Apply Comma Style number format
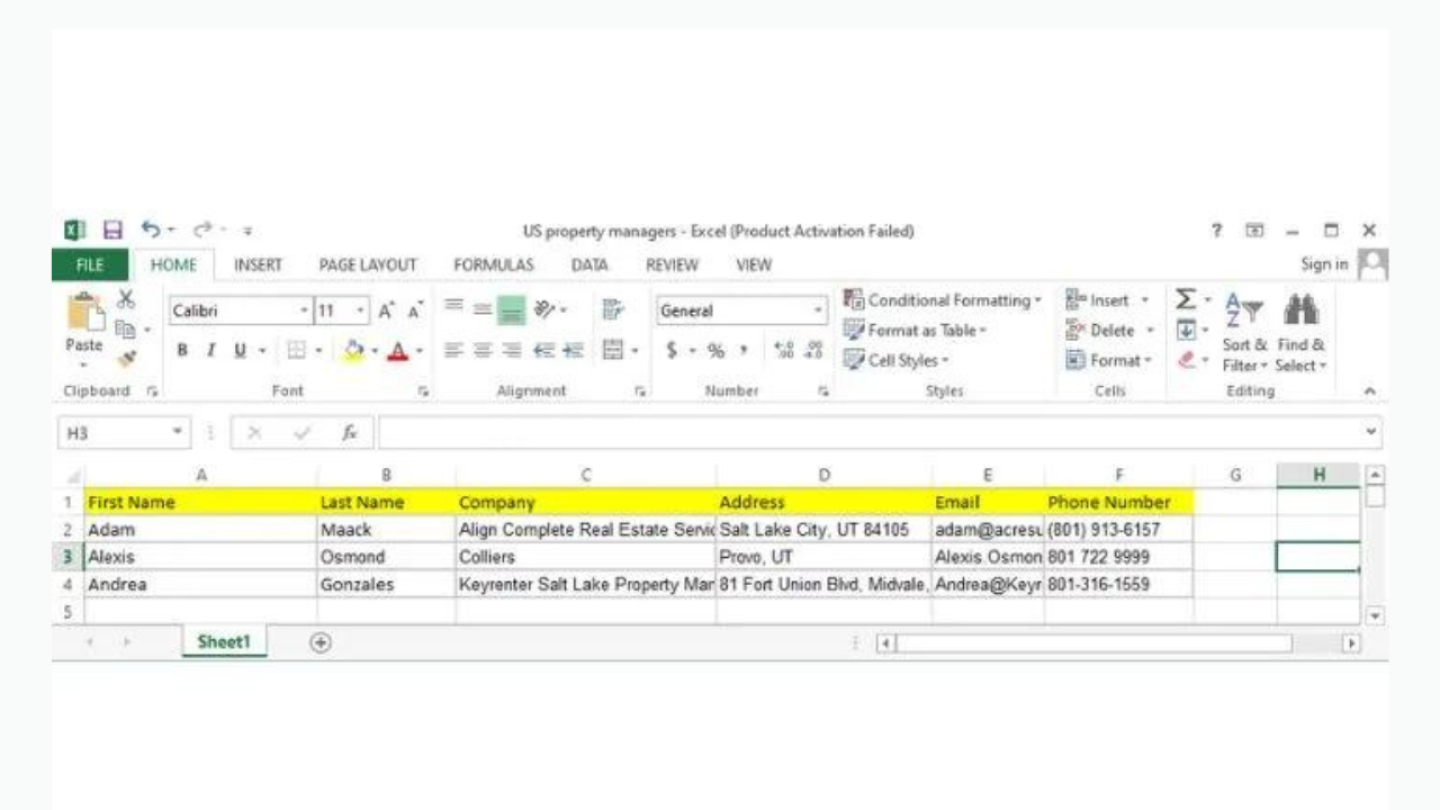The height and width of the screenshot is (810, 1440). pos(745,351)
